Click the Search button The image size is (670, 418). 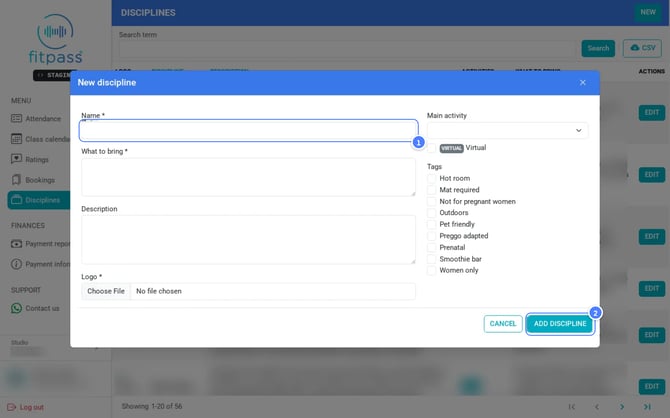(598, 48)
